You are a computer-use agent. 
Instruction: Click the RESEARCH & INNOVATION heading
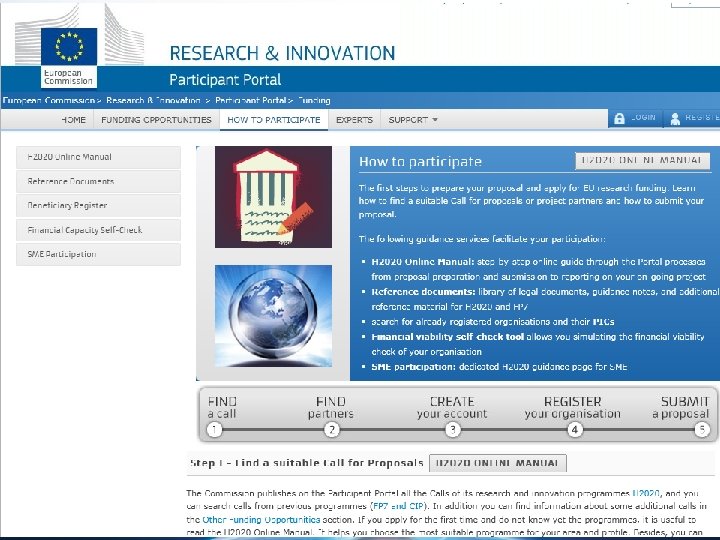click(282, 53)
